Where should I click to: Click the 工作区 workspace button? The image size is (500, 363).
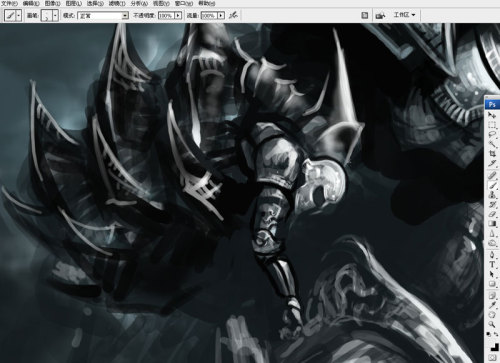pos(404,15)
